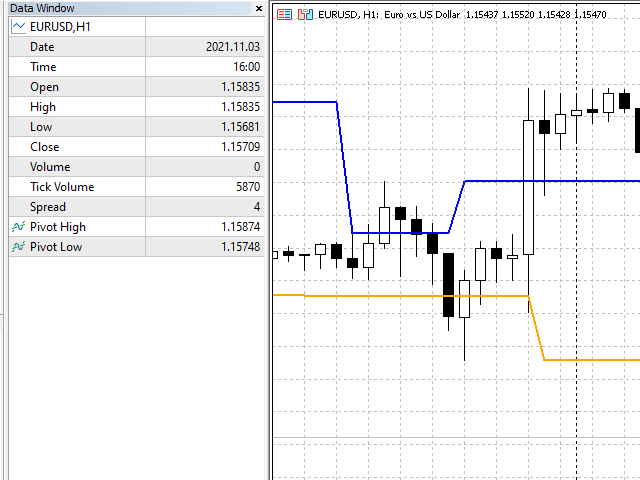Click the High value 1.15835
Screen dimensions: 640x480
click(240, 107)
